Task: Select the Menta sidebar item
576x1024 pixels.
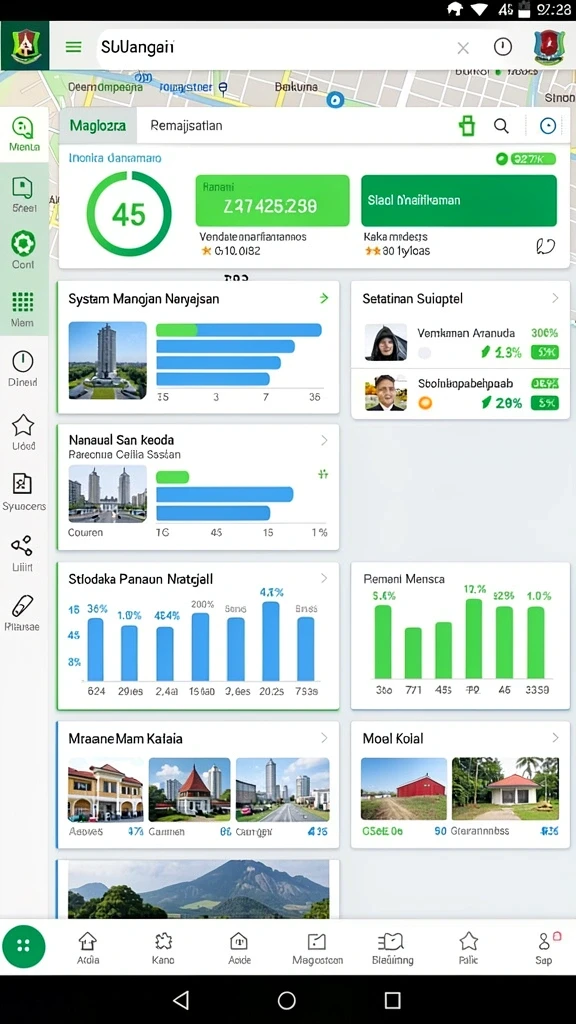Action: coord(24,134)
